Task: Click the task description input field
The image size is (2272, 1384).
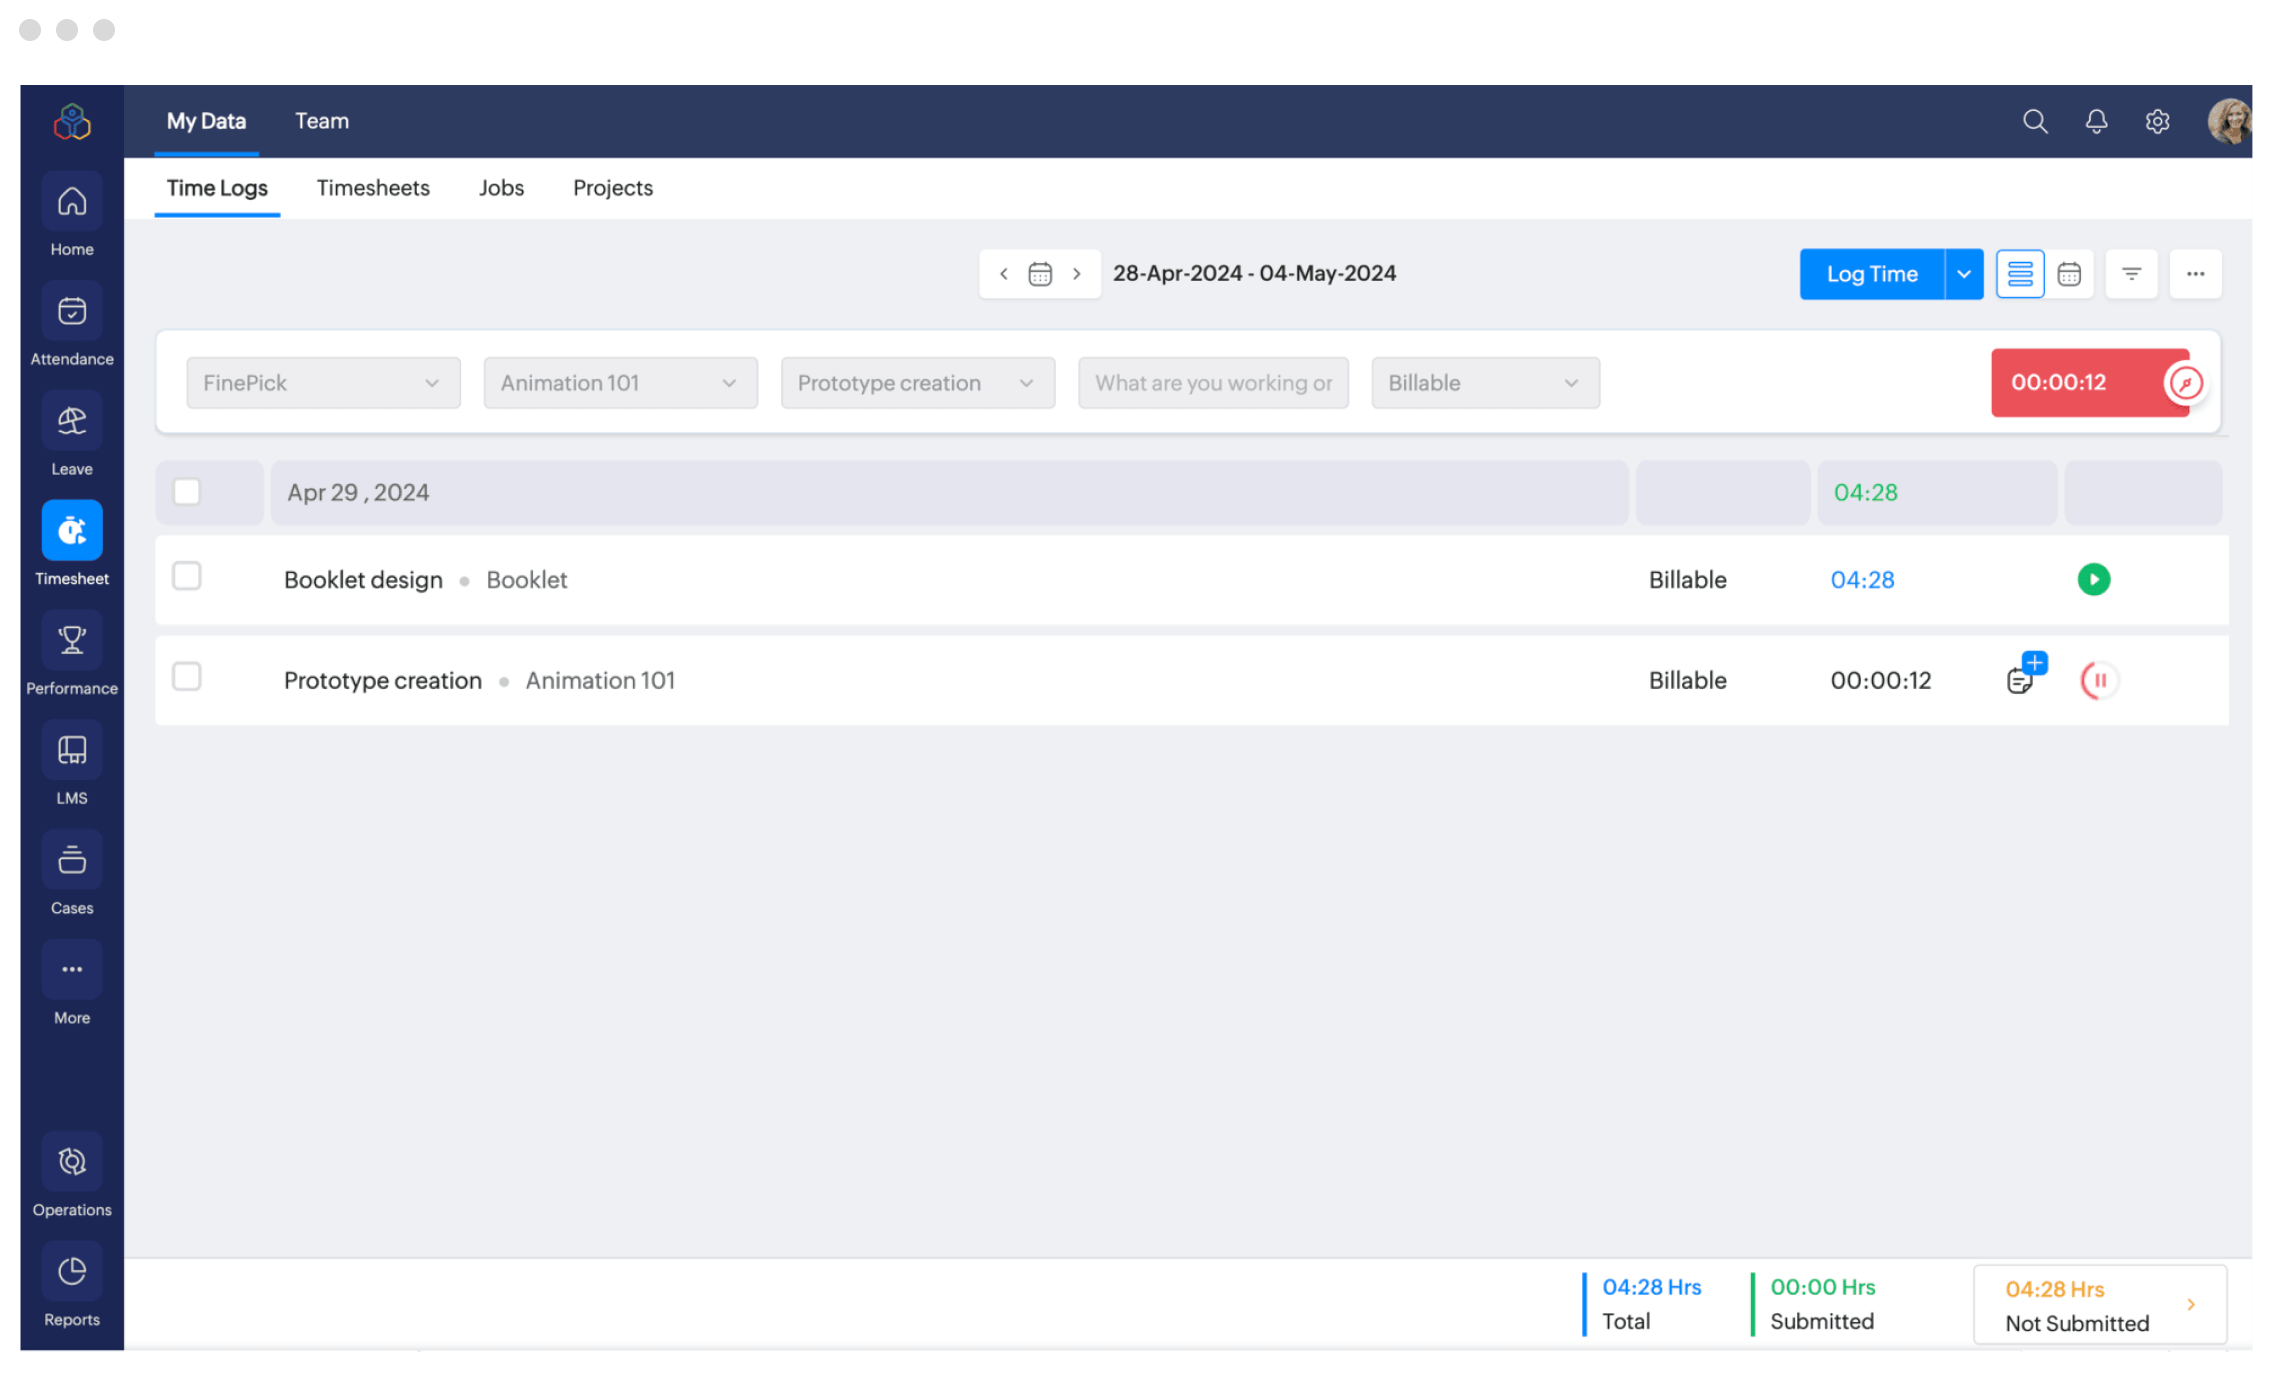Action: (x=1214, y=381)
